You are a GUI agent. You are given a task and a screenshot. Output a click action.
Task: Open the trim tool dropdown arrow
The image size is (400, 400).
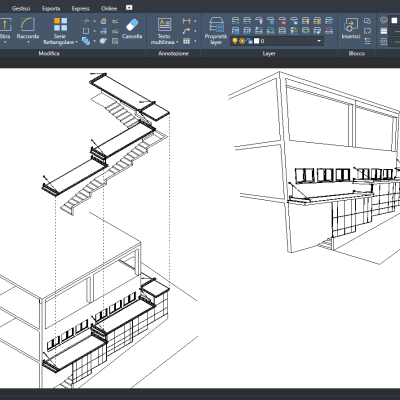tap(94, 21)
